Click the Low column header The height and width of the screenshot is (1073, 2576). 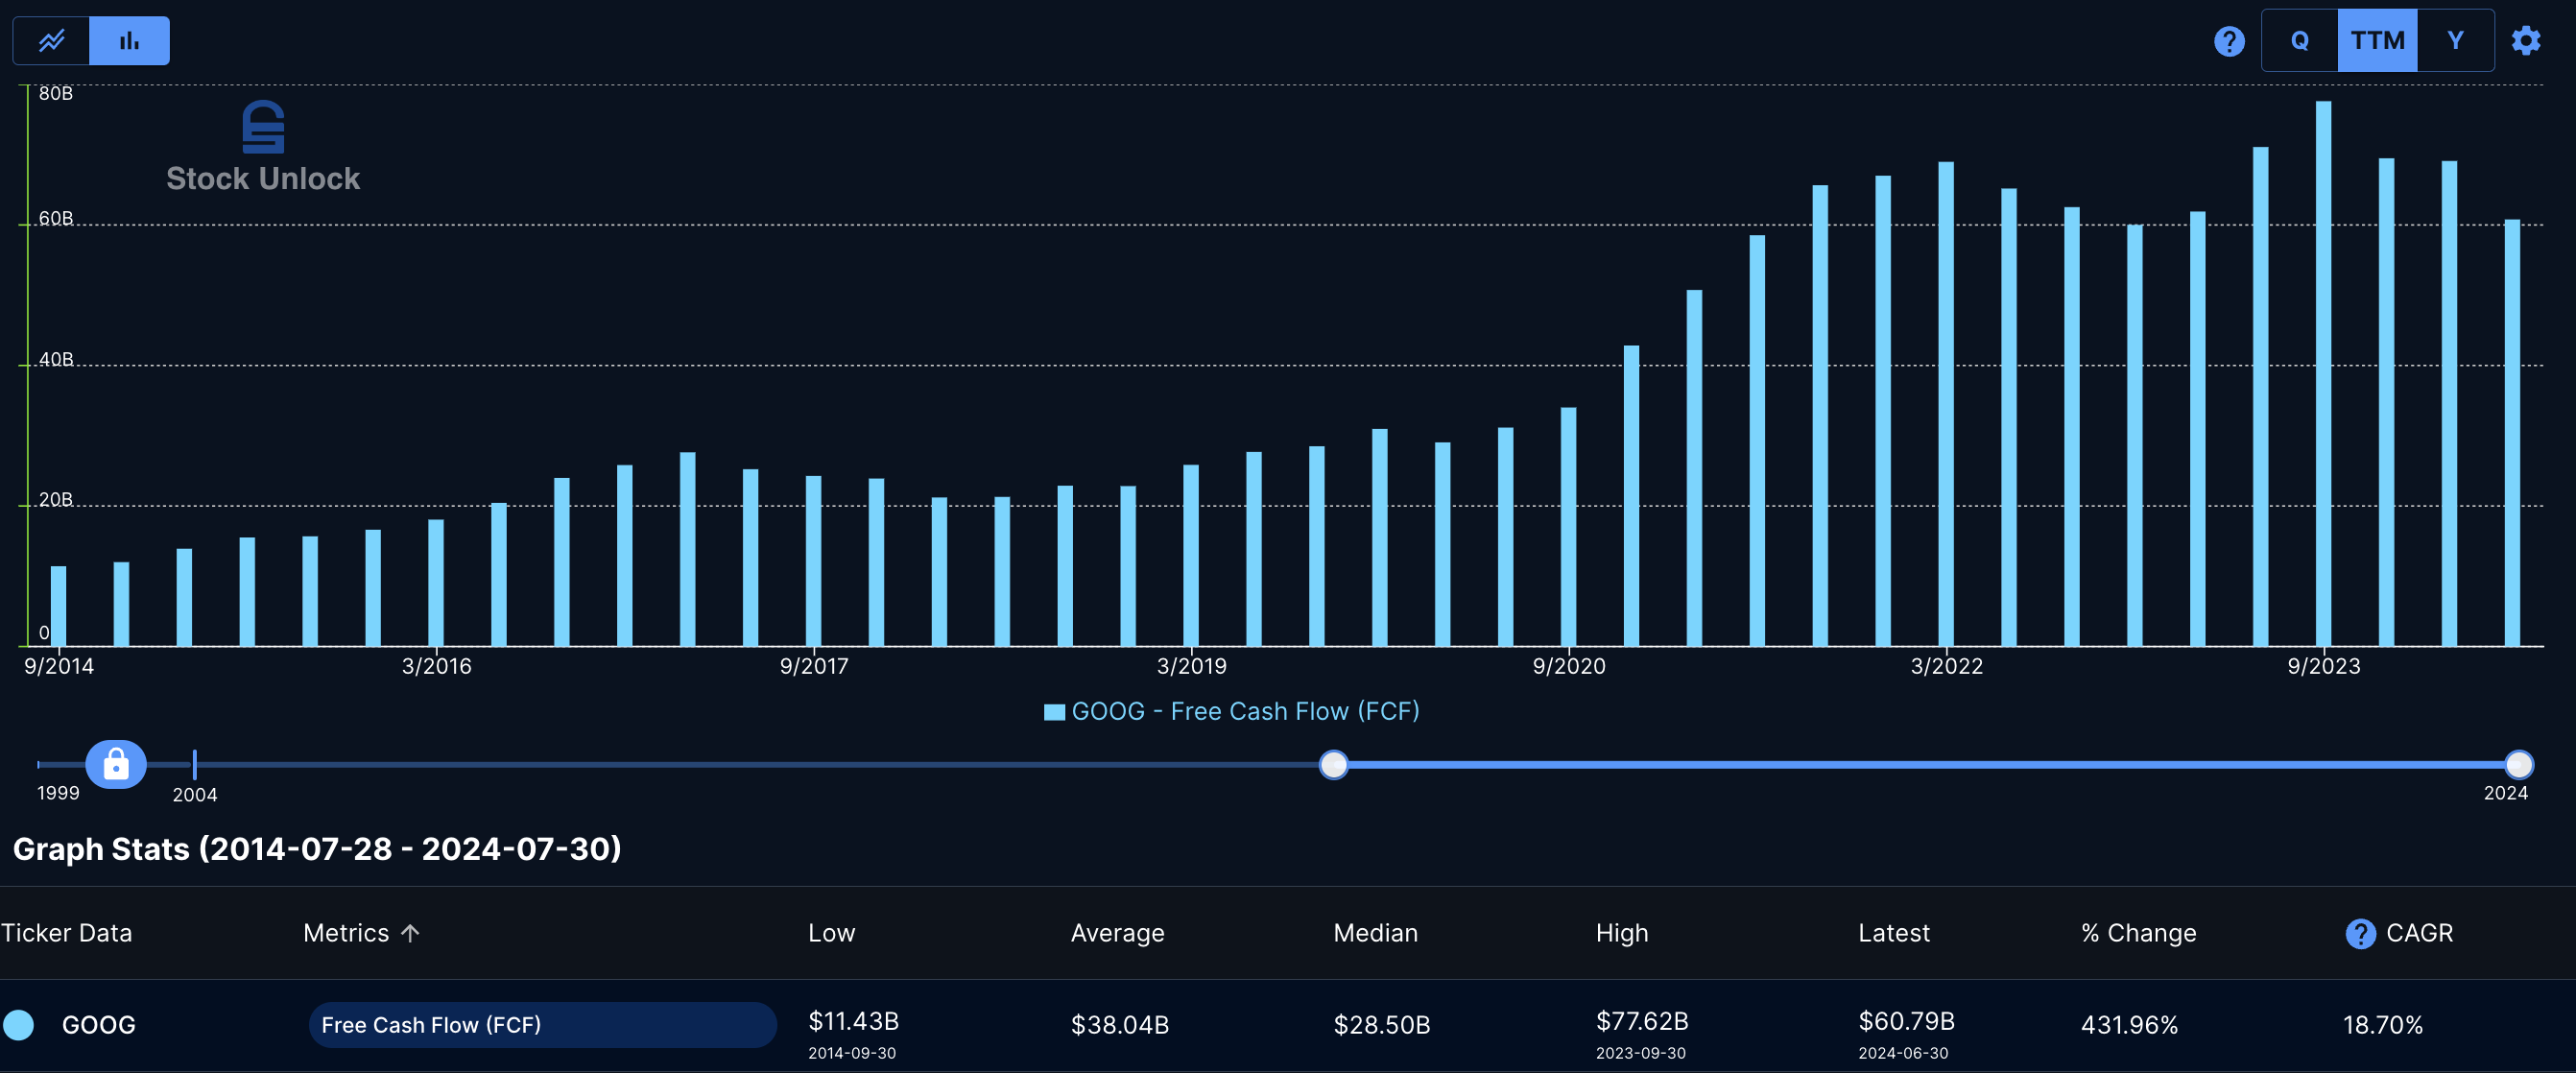pyautogui.click(x=831, y=933)
